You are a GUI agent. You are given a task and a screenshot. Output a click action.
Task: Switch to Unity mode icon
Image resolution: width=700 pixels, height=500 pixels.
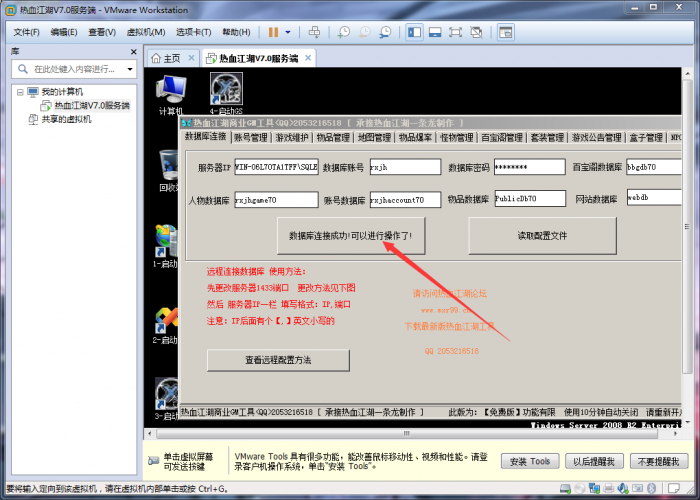[x=476, y=32]
